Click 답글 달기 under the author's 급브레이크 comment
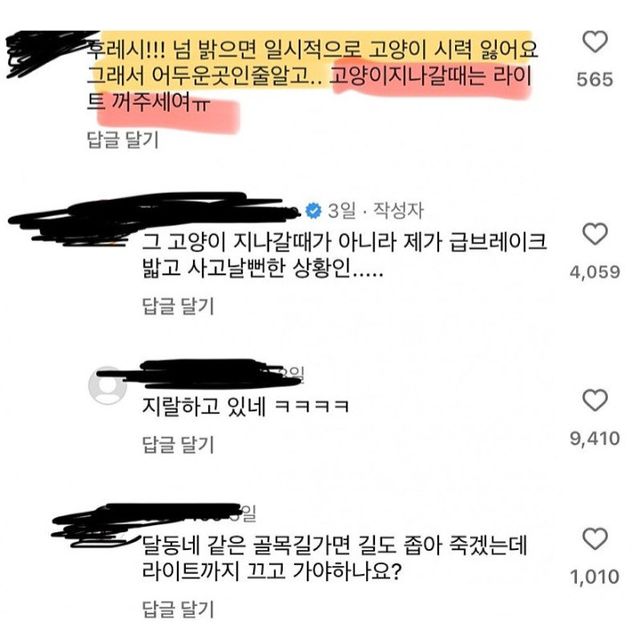This screenshot has height=637, width=640. point(178,306)
